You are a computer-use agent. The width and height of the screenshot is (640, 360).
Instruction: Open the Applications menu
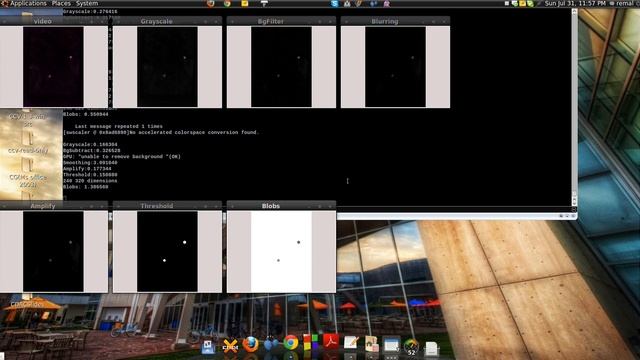click(28, 3)
